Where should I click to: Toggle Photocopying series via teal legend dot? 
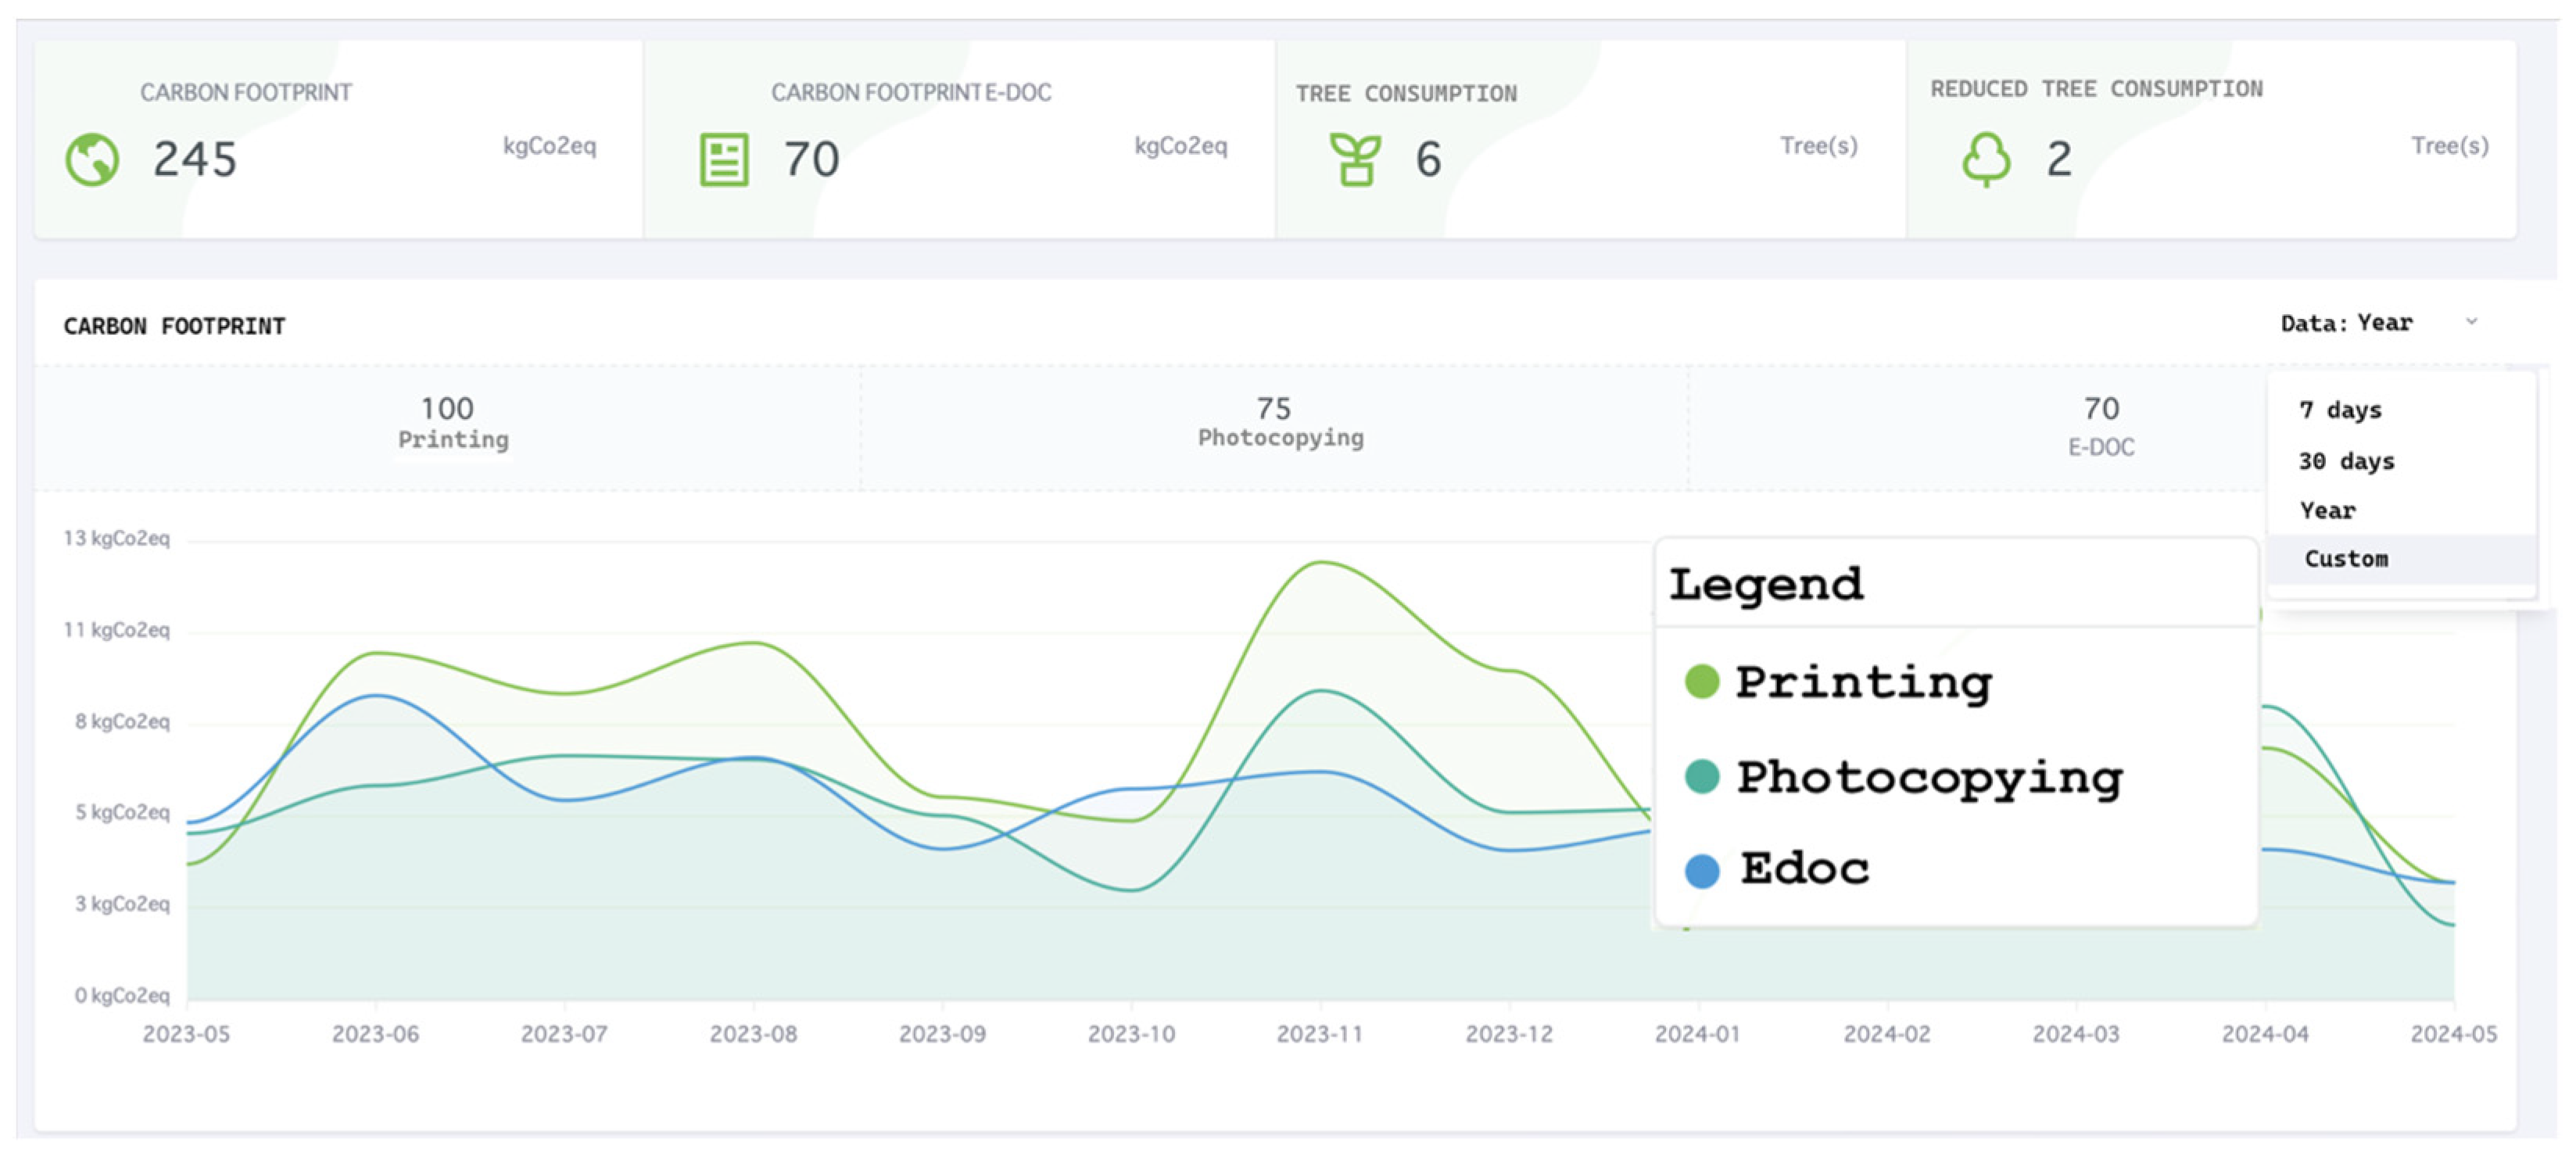(x=1701, y=776)
